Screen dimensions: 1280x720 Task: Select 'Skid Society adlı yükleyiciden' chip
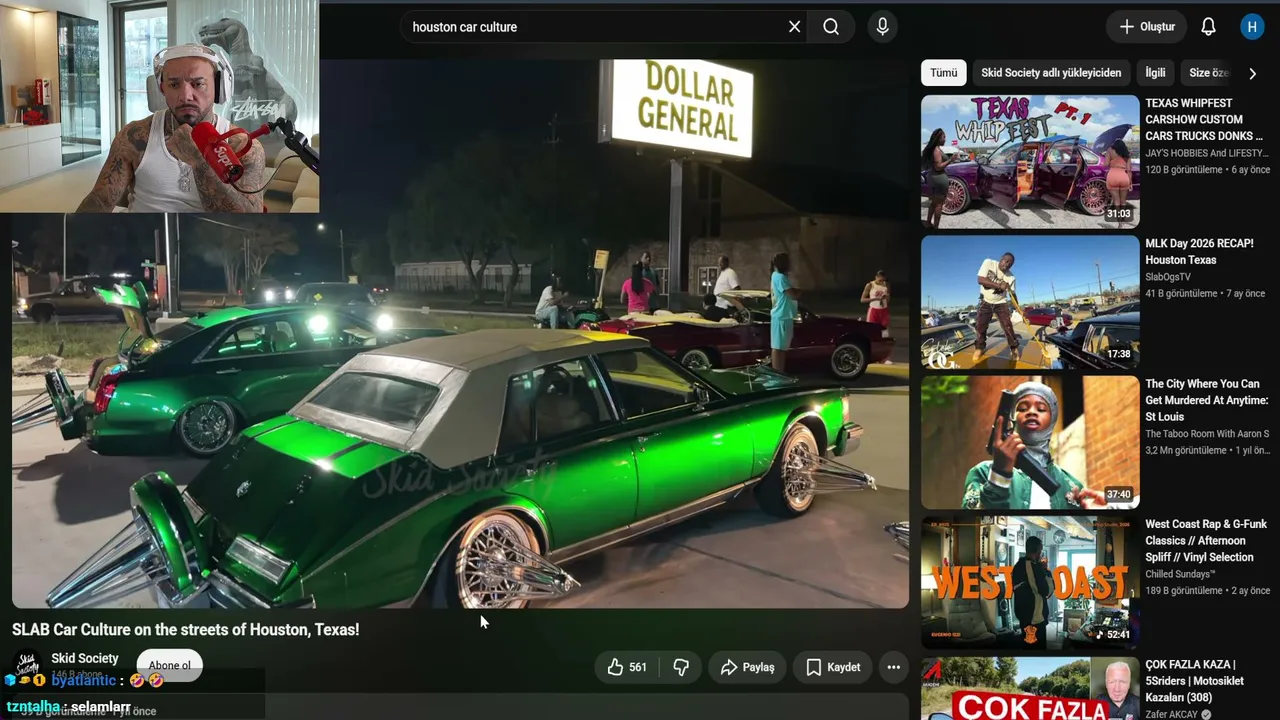click(1051, 73)
